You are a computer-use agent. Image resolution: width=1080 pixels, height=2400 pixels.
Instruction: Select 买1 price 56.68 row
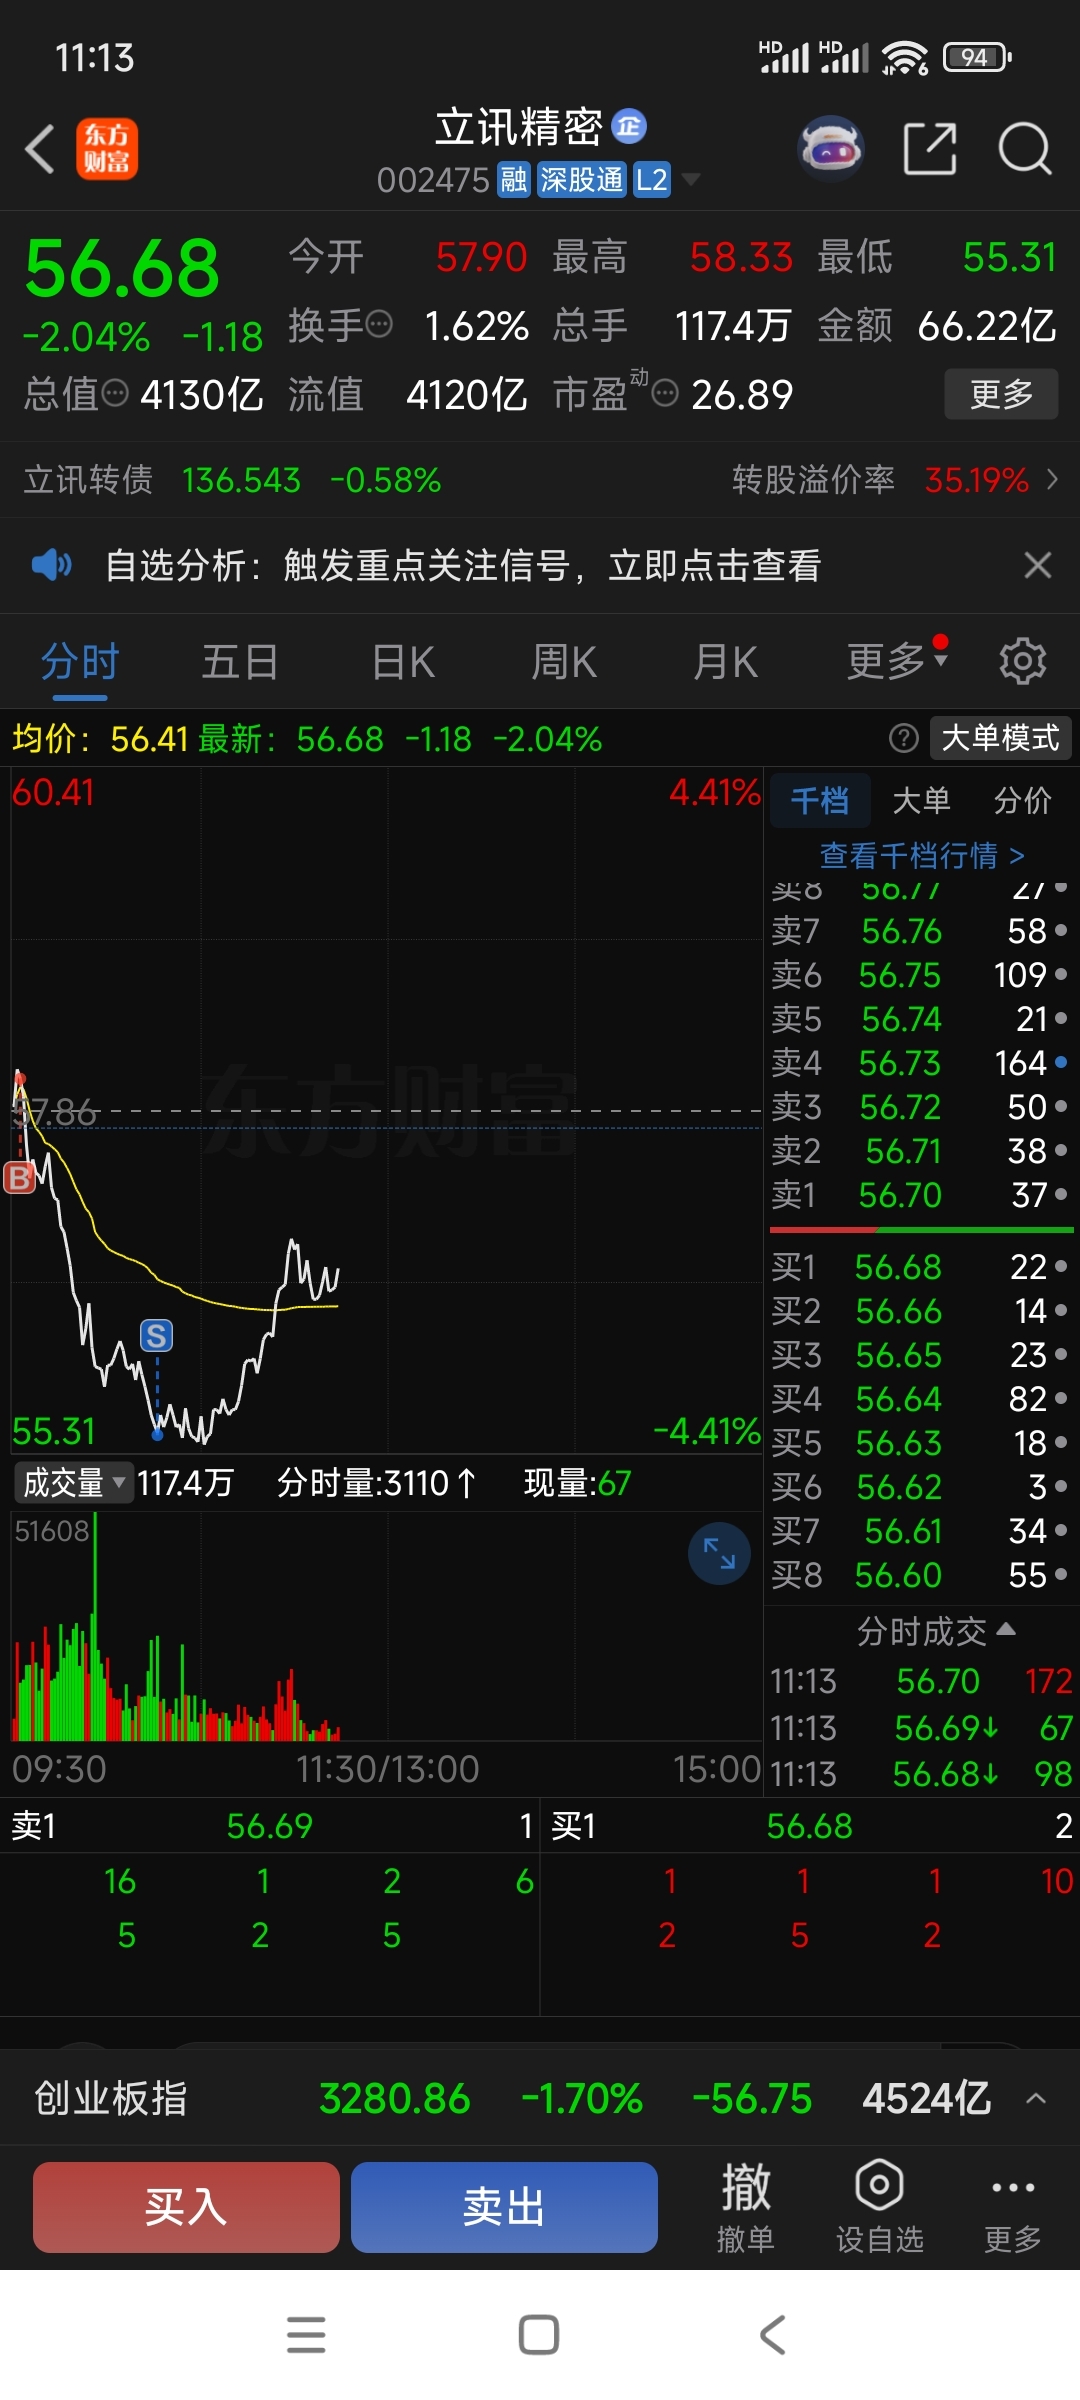pos(920,1266)
